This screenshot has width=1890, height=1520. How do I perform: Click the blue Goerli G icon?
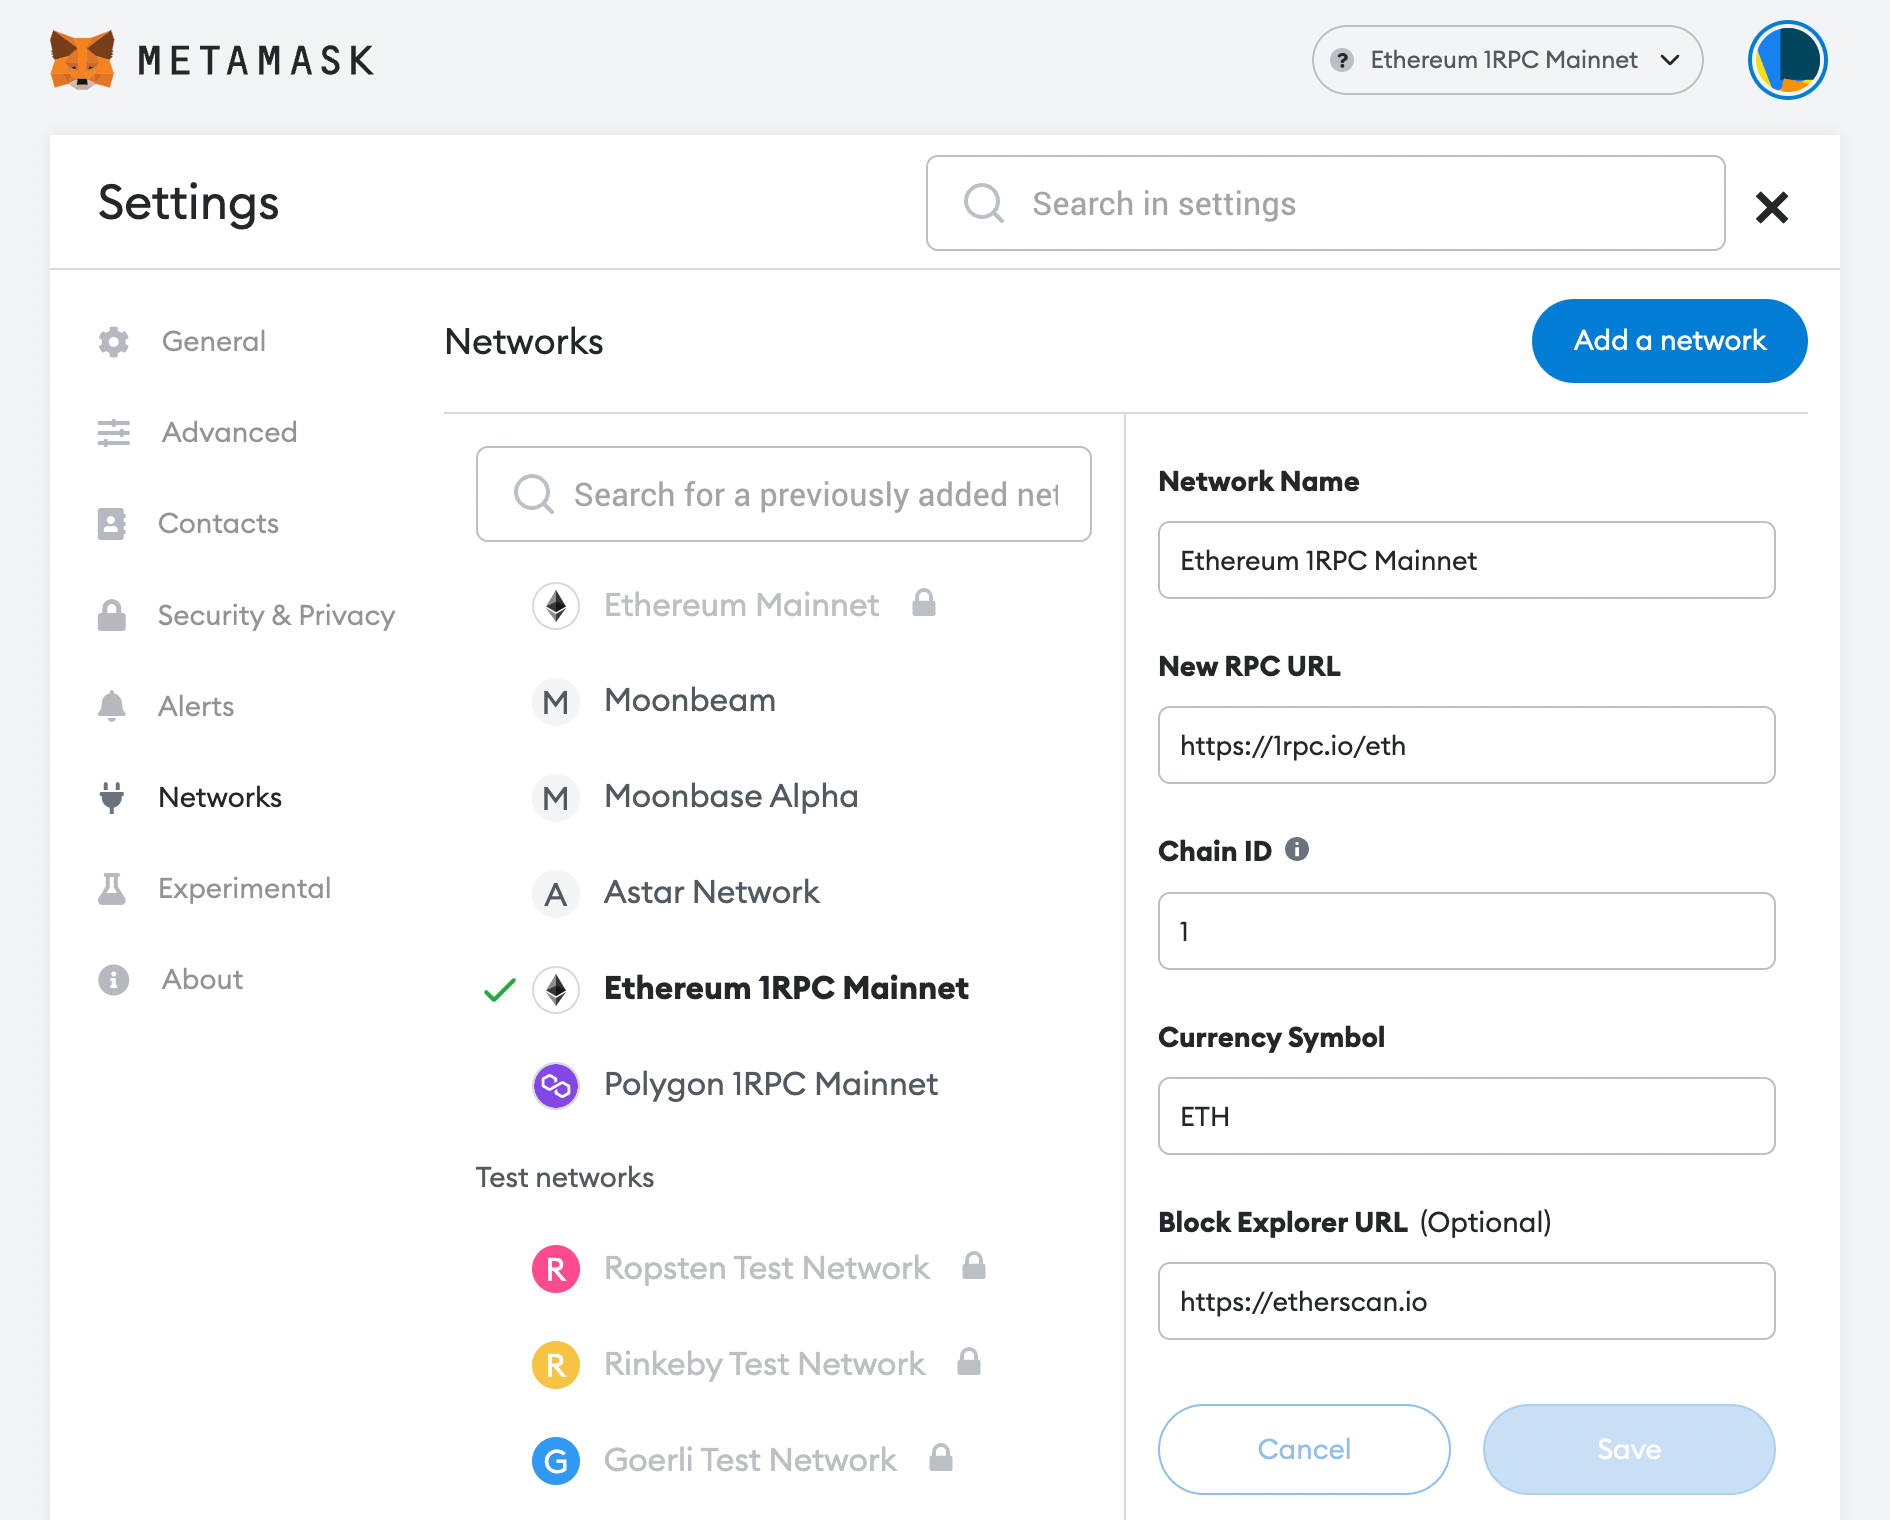click(x=556, y=1462)
